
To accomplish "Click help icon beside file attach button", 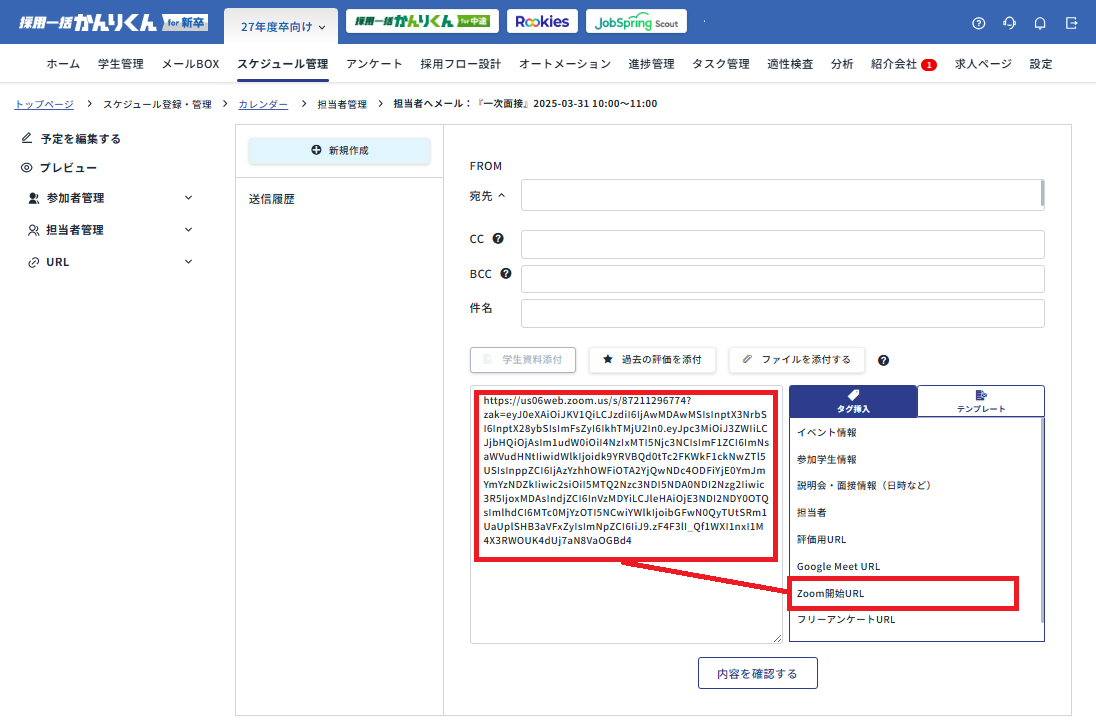I will [883, 360].
